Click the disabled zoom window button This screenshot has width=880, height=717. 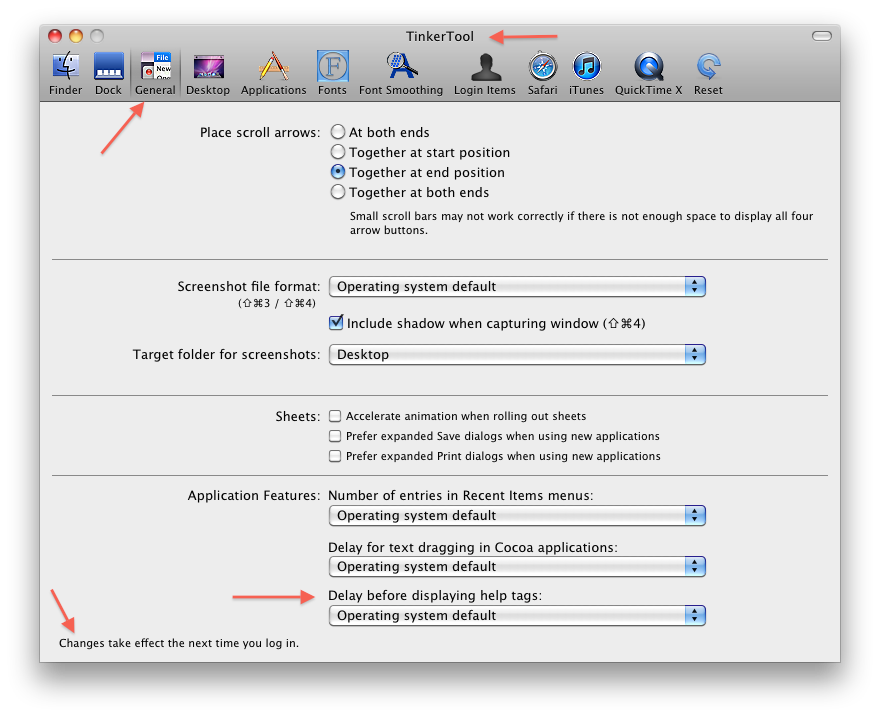(x=97, y=36)
